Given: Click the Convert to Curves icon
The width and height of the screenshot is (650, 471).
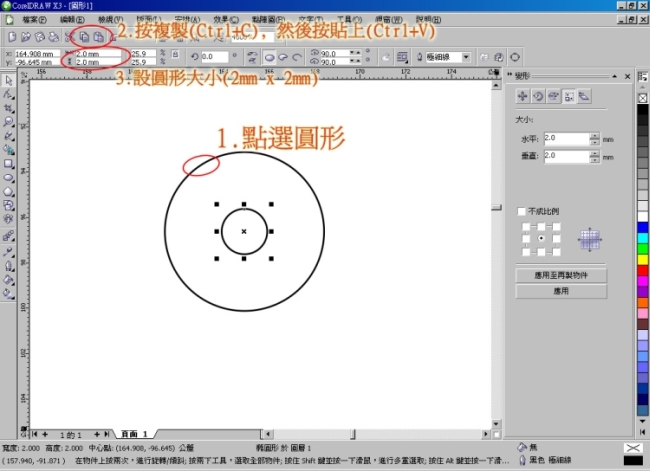Looking at the screenshot, I should [515, 57].
